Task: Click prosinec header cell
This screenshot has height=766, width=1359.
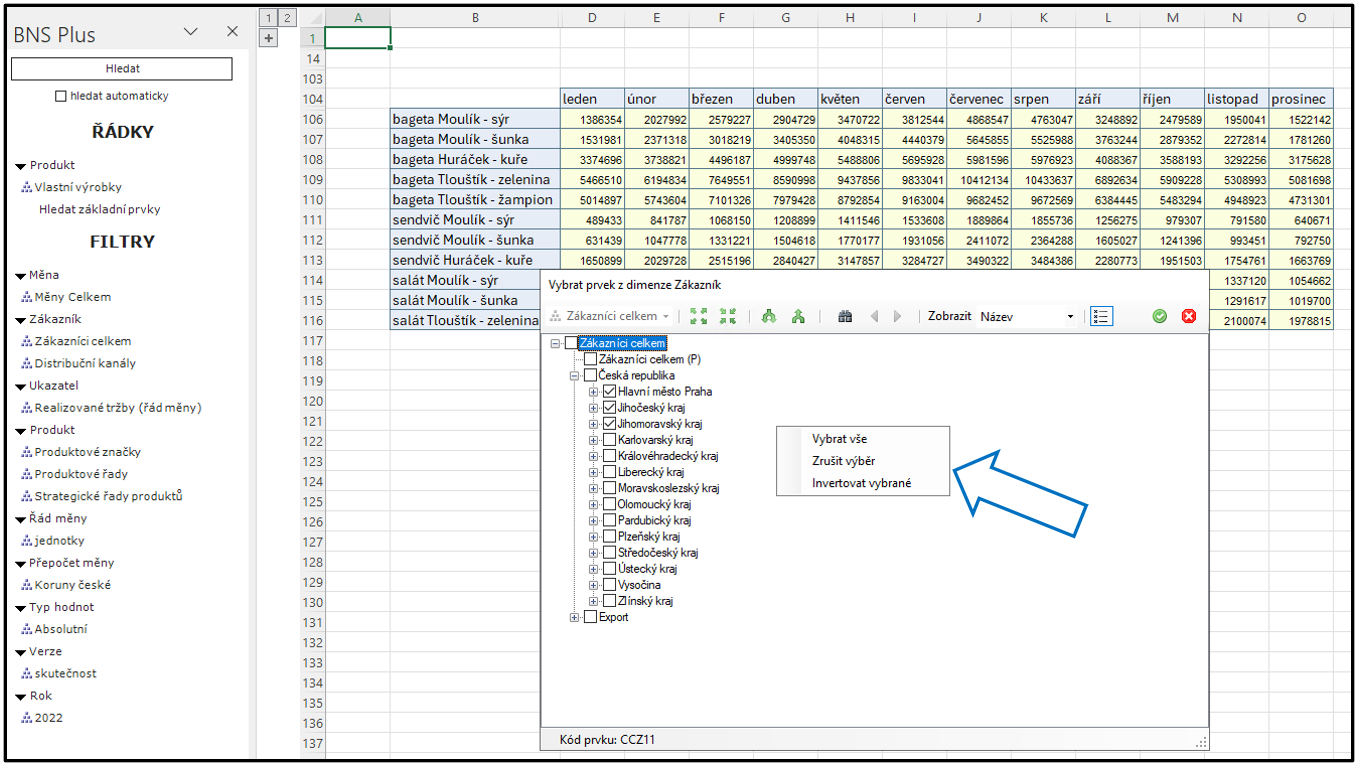Action: pos(1301,99)
